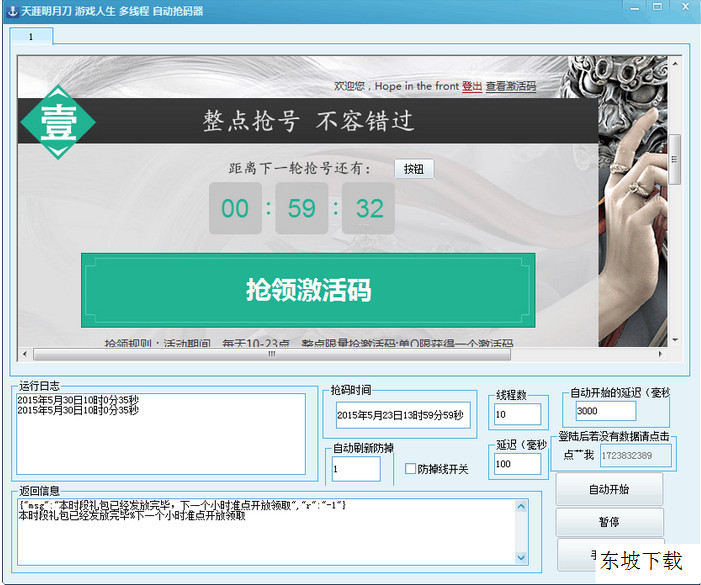Click the big 抢领激活码 button
The height and width of the screenshot is (585, 701).
pos(308,290)
